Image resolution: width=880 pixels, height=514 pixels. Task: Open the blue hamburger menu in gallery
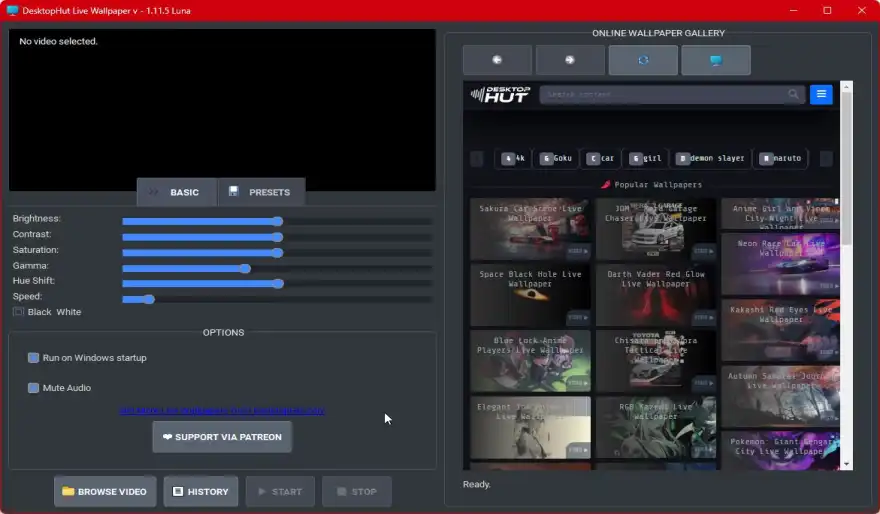[821, 94]
